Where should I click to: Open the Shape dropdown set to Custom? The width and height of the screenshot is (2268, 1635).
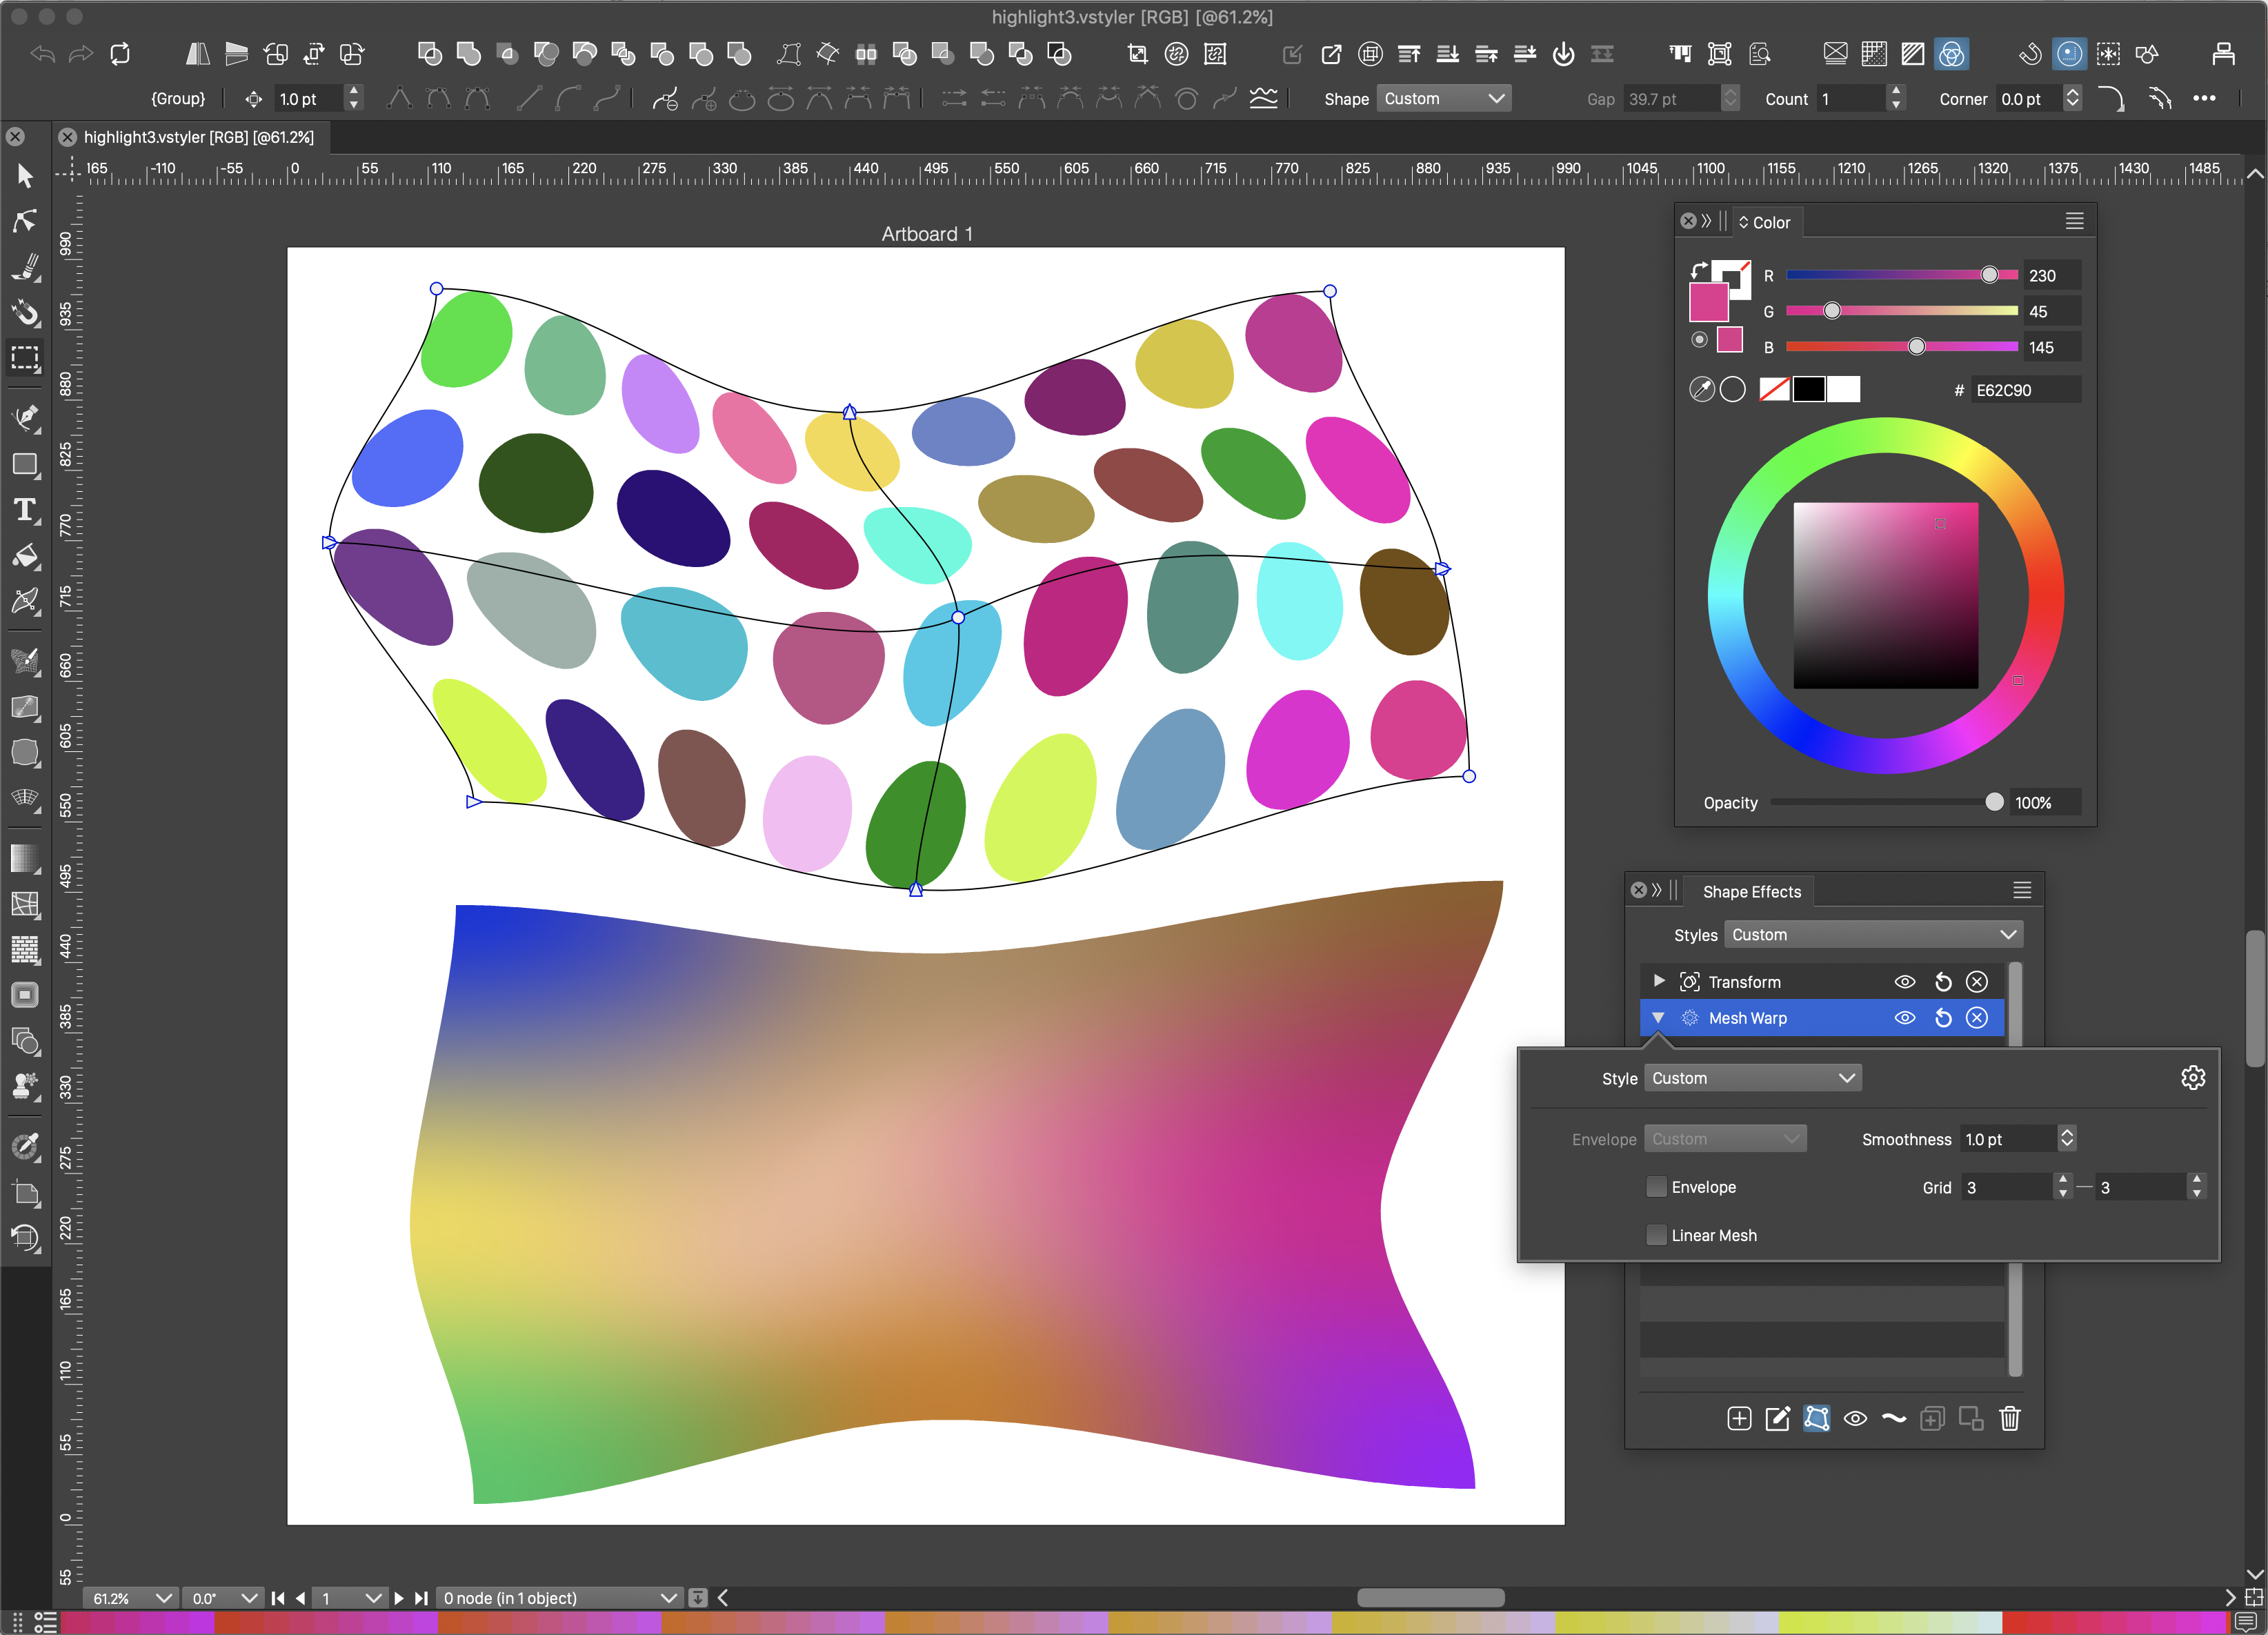point(1443,98)
